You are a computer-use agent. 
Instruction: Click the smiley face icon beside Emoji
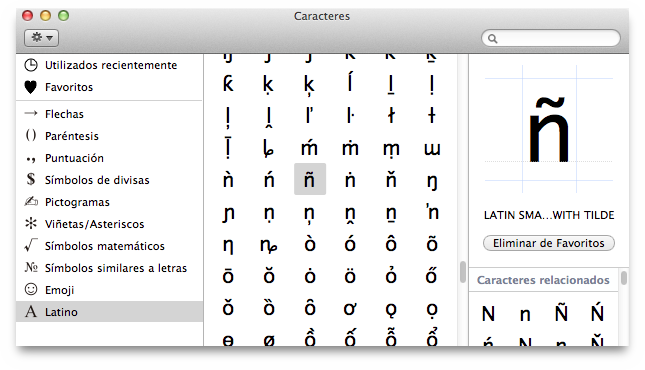[31, 289]
